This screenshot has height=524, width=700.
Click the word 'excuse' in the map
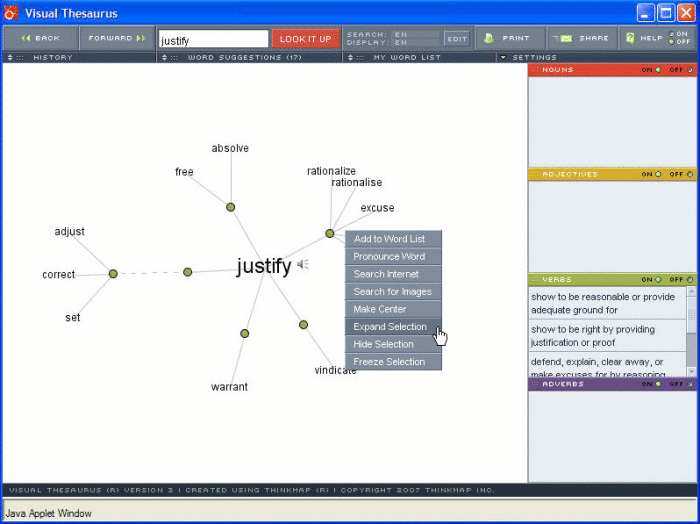coord(377,208)
